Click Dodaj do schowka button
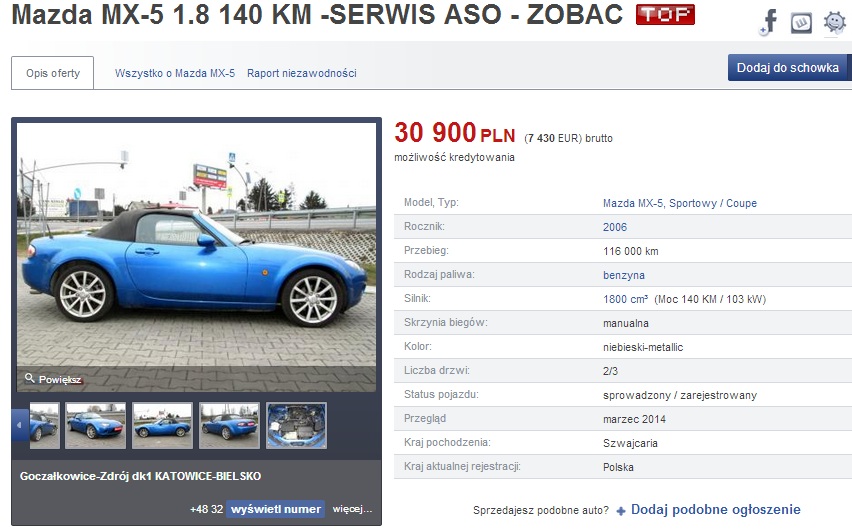Image resolution: width=852 pixels, height=532 pixels. click(x=790, y=67)
